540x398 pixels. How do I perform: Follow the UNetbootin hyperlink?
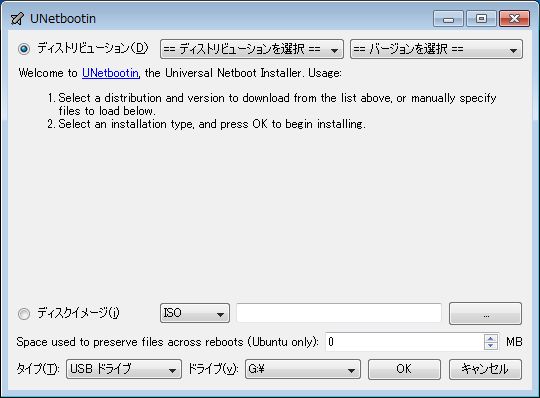111,73
